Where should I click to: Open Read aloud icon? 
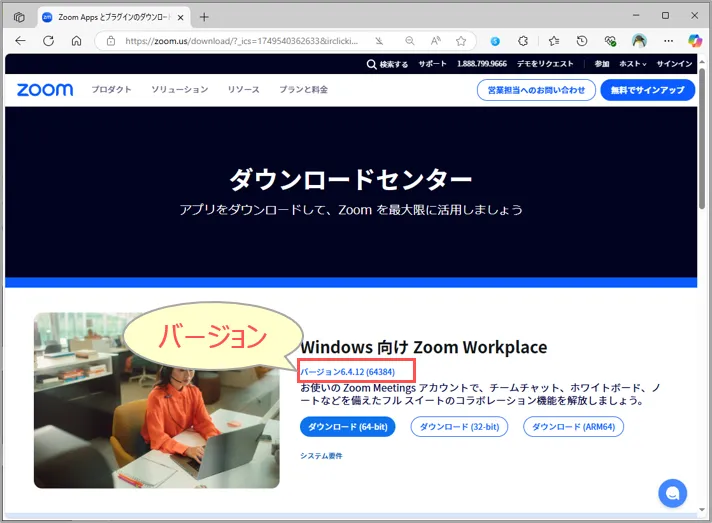tap(435, 41)
